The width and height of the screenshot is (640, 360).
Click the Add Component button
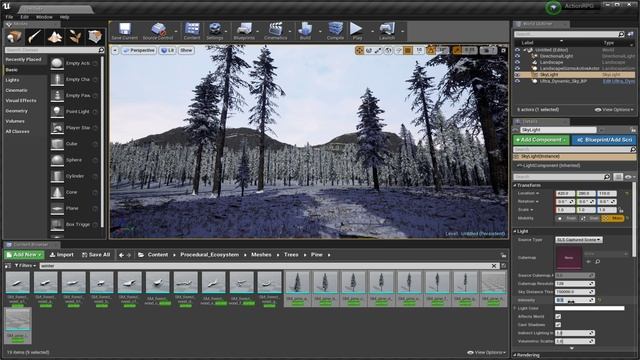coord(541,140)
